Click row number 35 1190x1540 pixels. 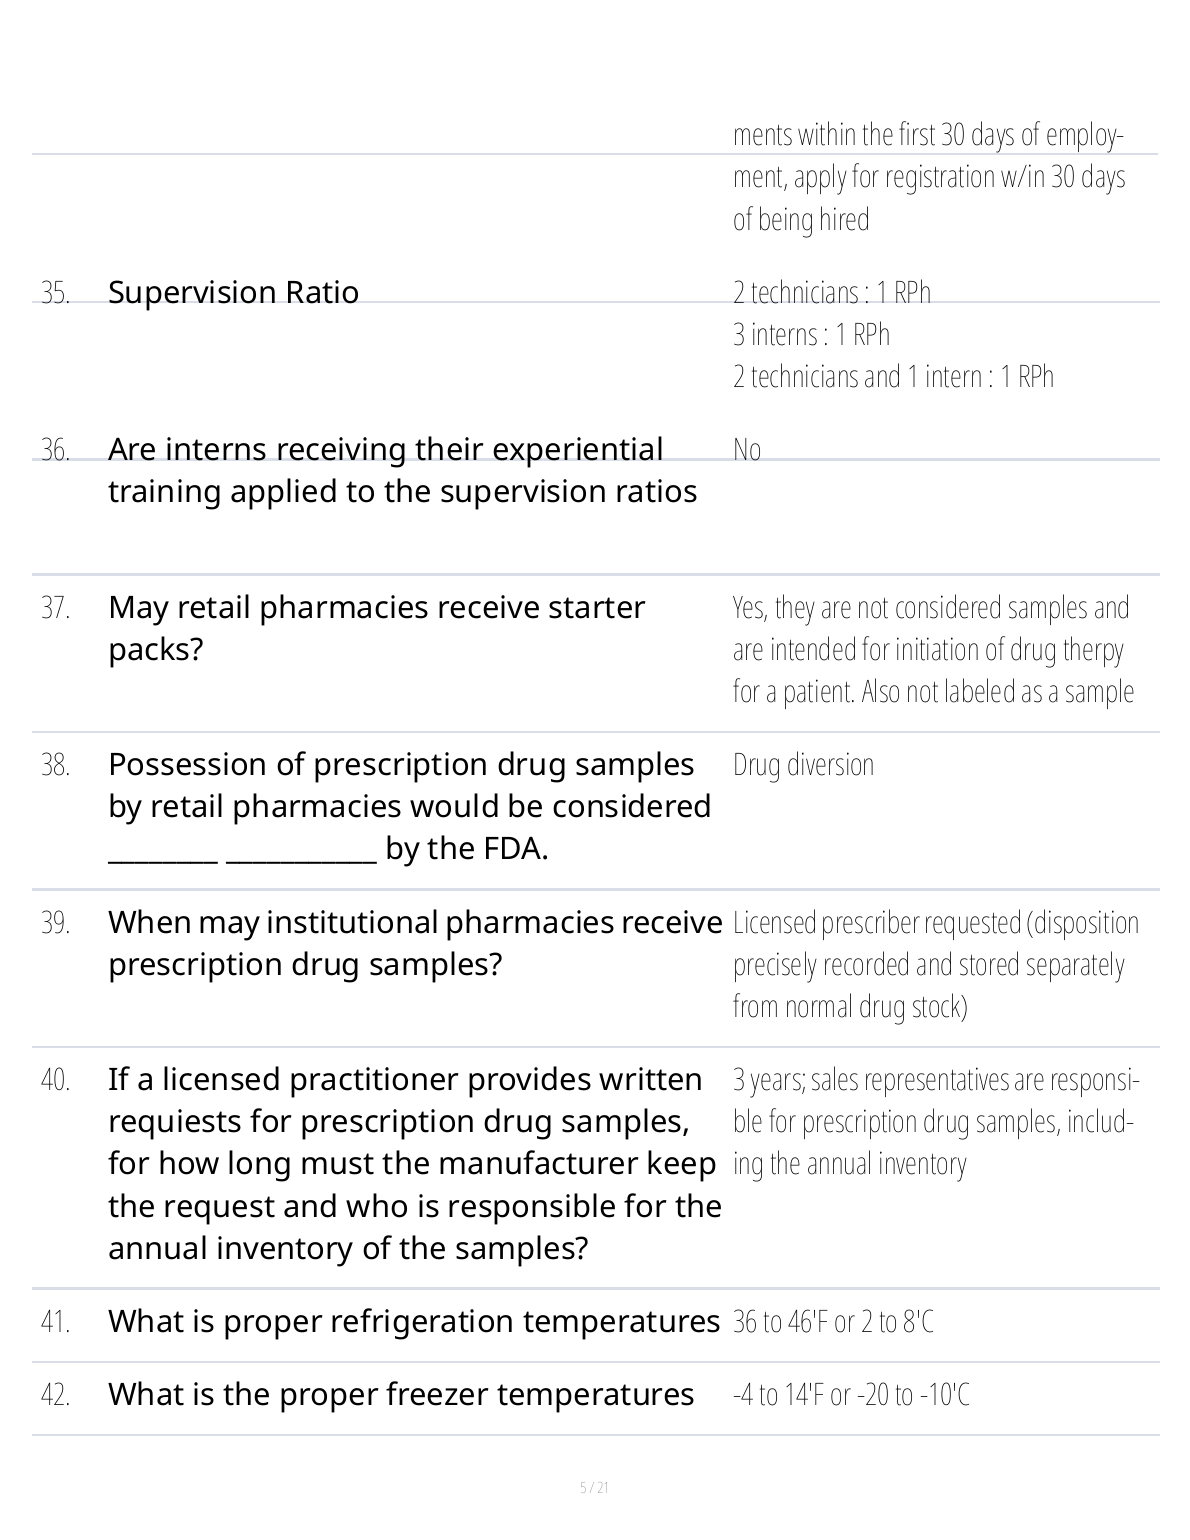tap(55, 292)
